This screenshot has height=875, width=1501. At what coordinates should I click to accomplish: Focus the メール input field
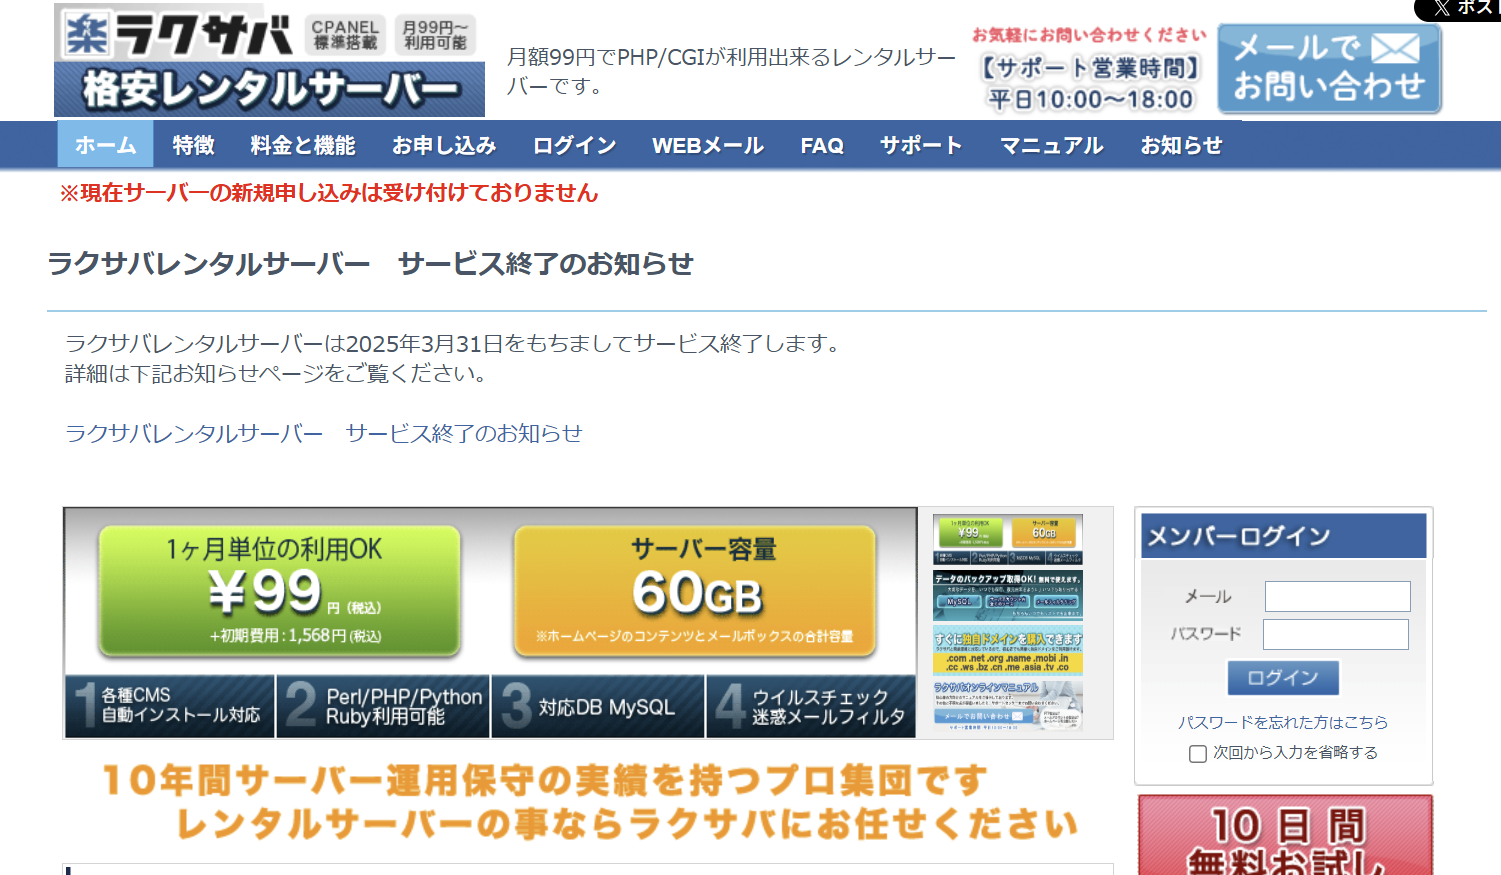(1337, 596)
